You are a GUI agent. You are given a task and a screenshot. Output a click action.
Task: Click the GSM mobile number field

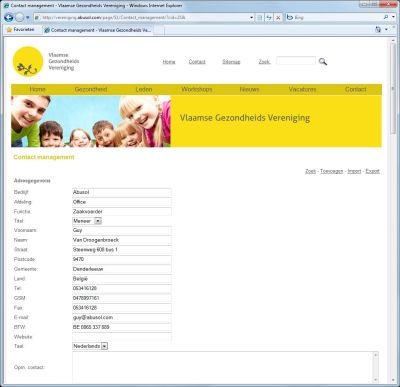tap(122, 298)
